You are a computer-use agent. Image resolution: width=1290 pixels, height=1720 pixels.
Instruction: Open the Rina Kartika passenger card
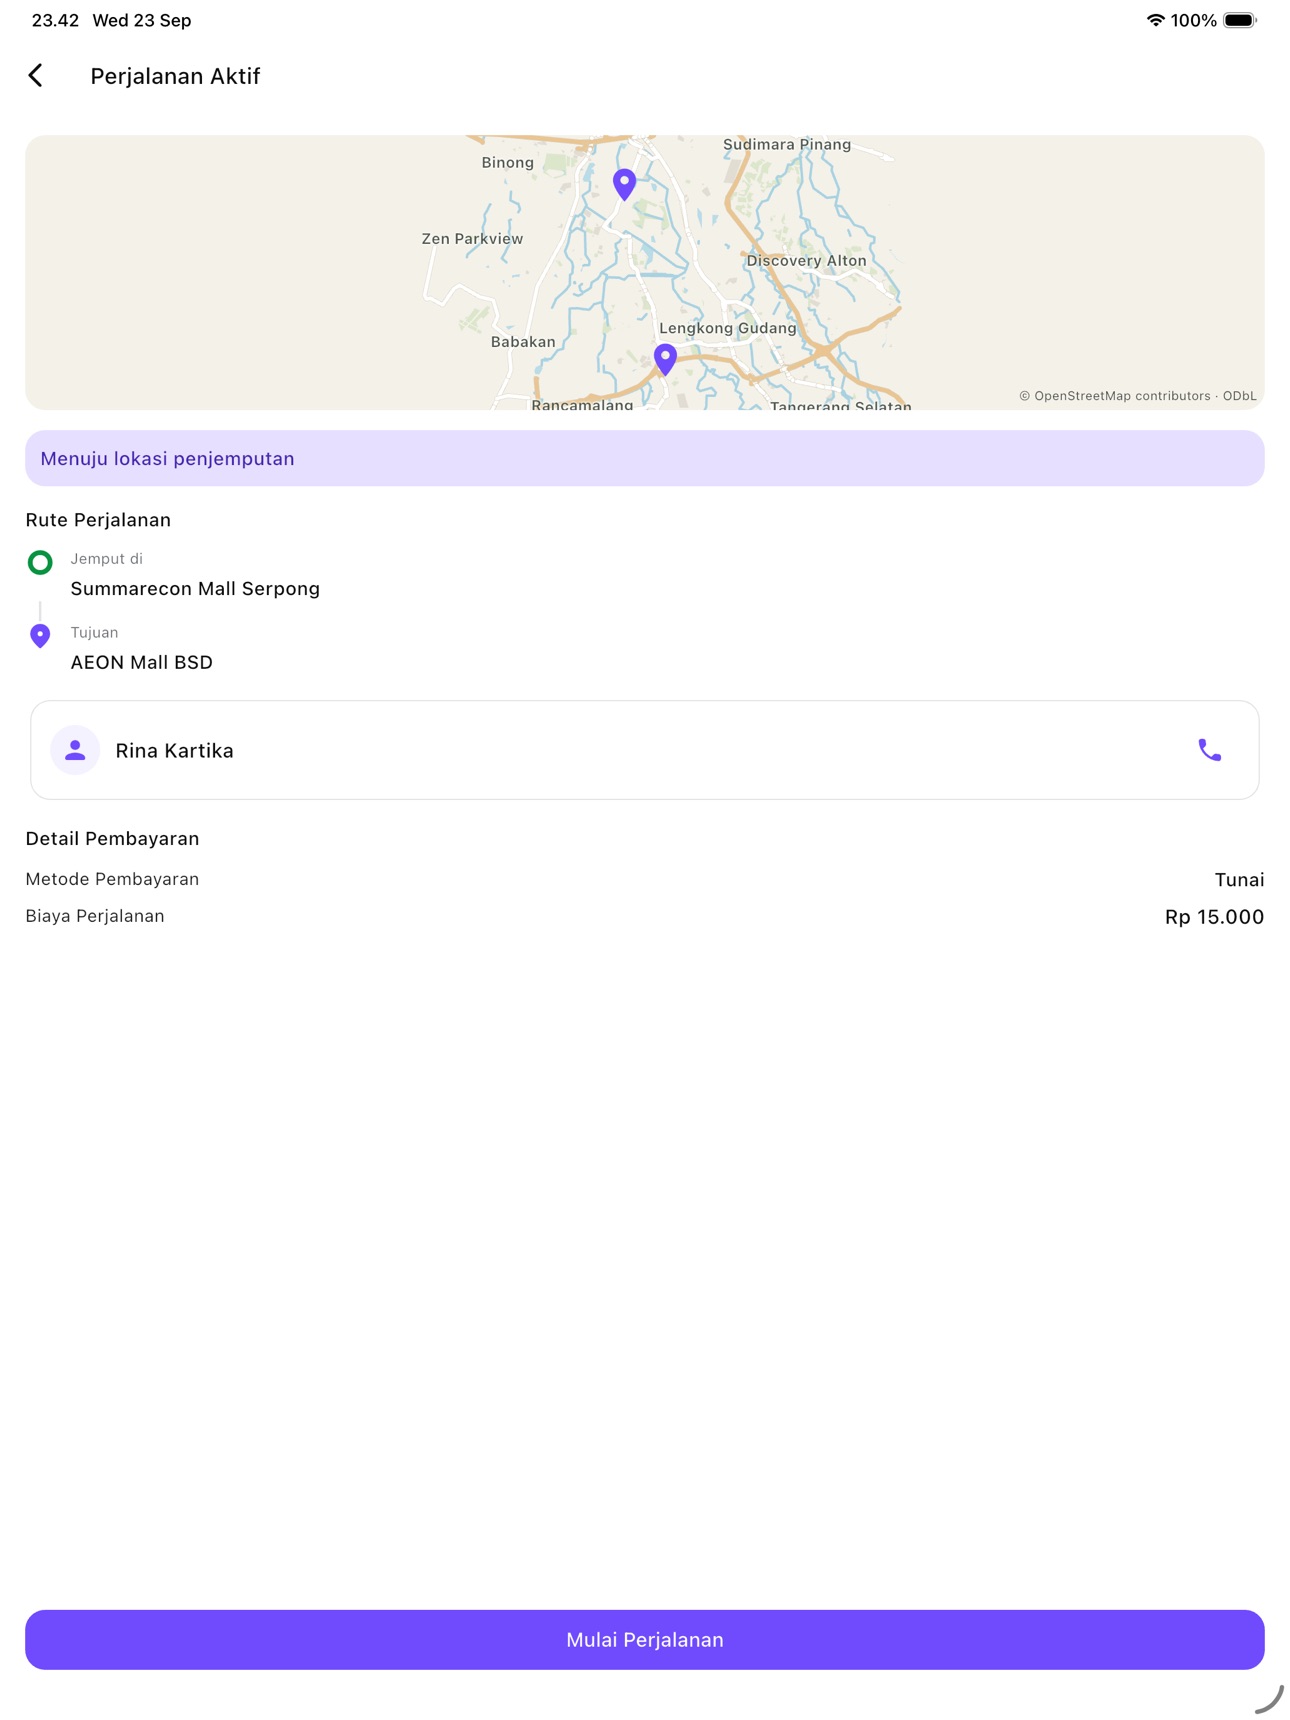645,750
